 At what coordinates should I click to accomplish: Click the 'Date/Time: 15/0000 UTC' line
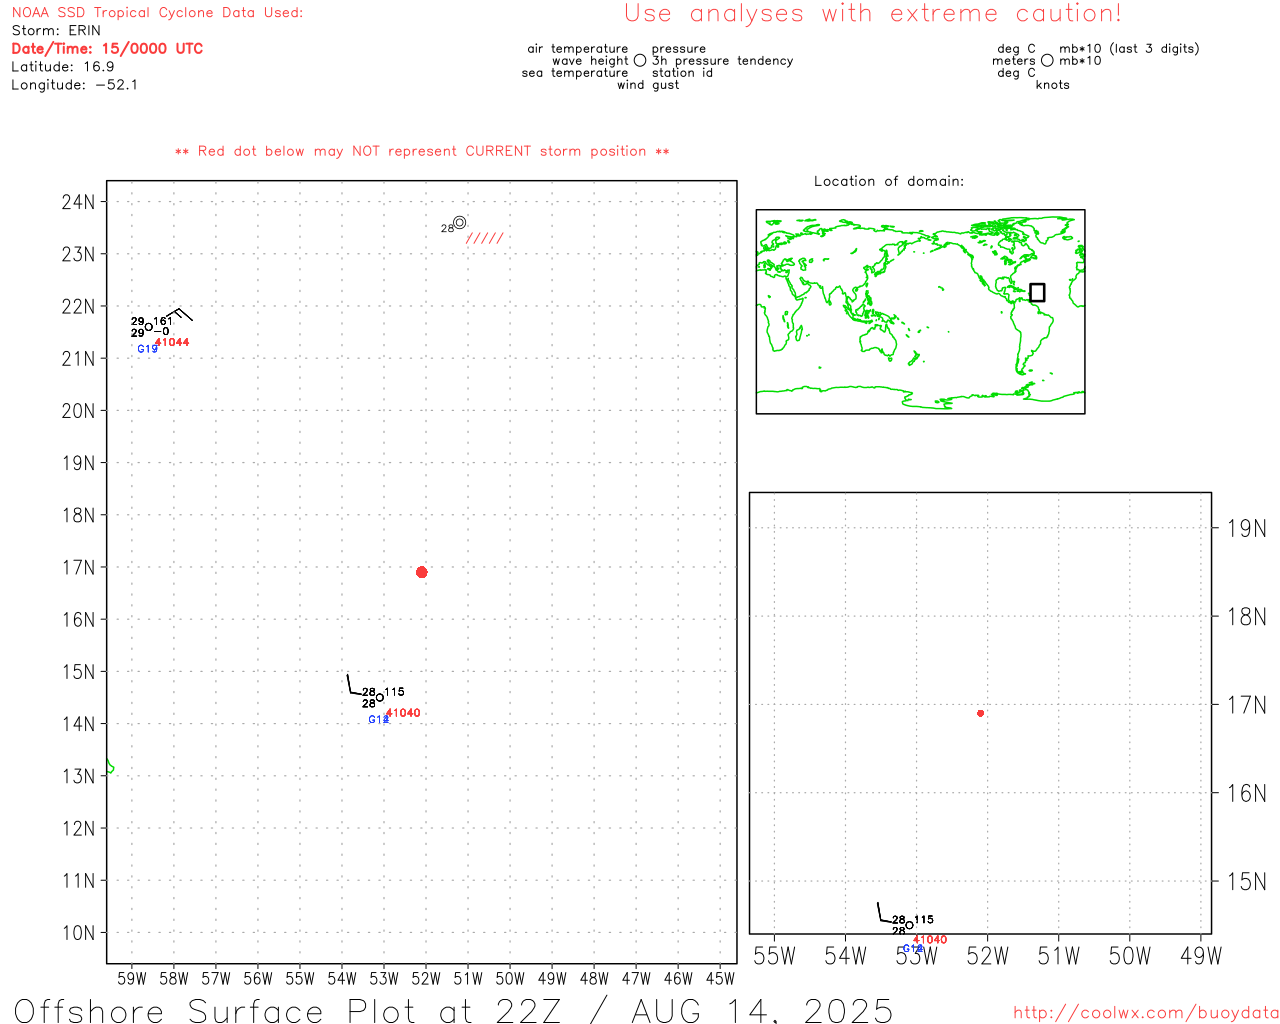point(107,49)
